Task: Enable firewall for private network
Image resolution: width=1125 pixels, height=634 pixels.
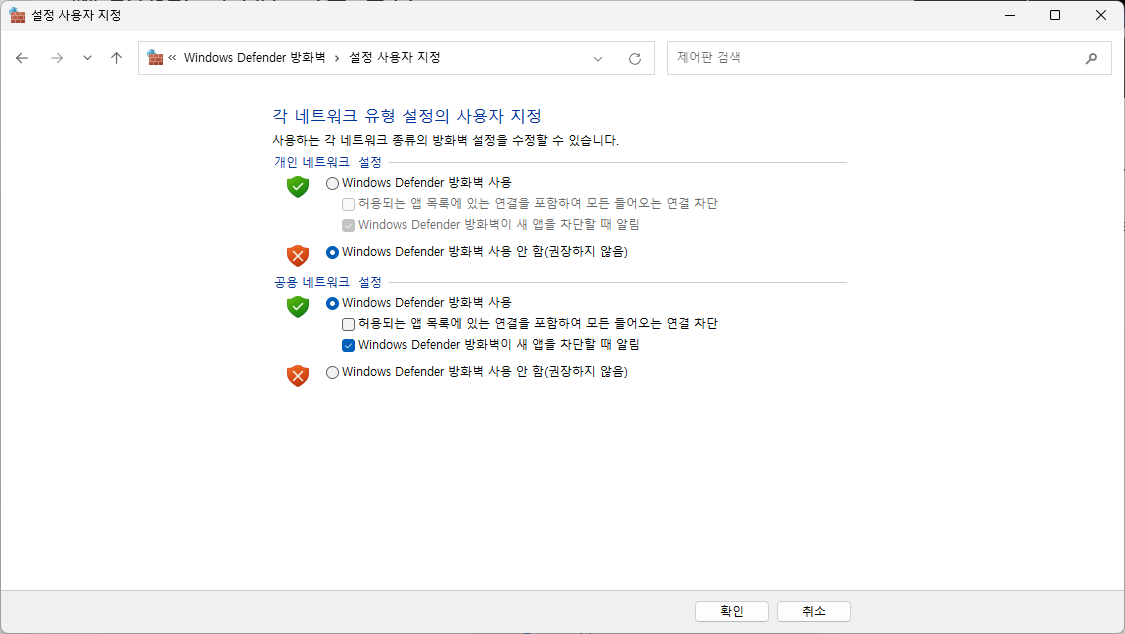Action: (x=332, y=184)
